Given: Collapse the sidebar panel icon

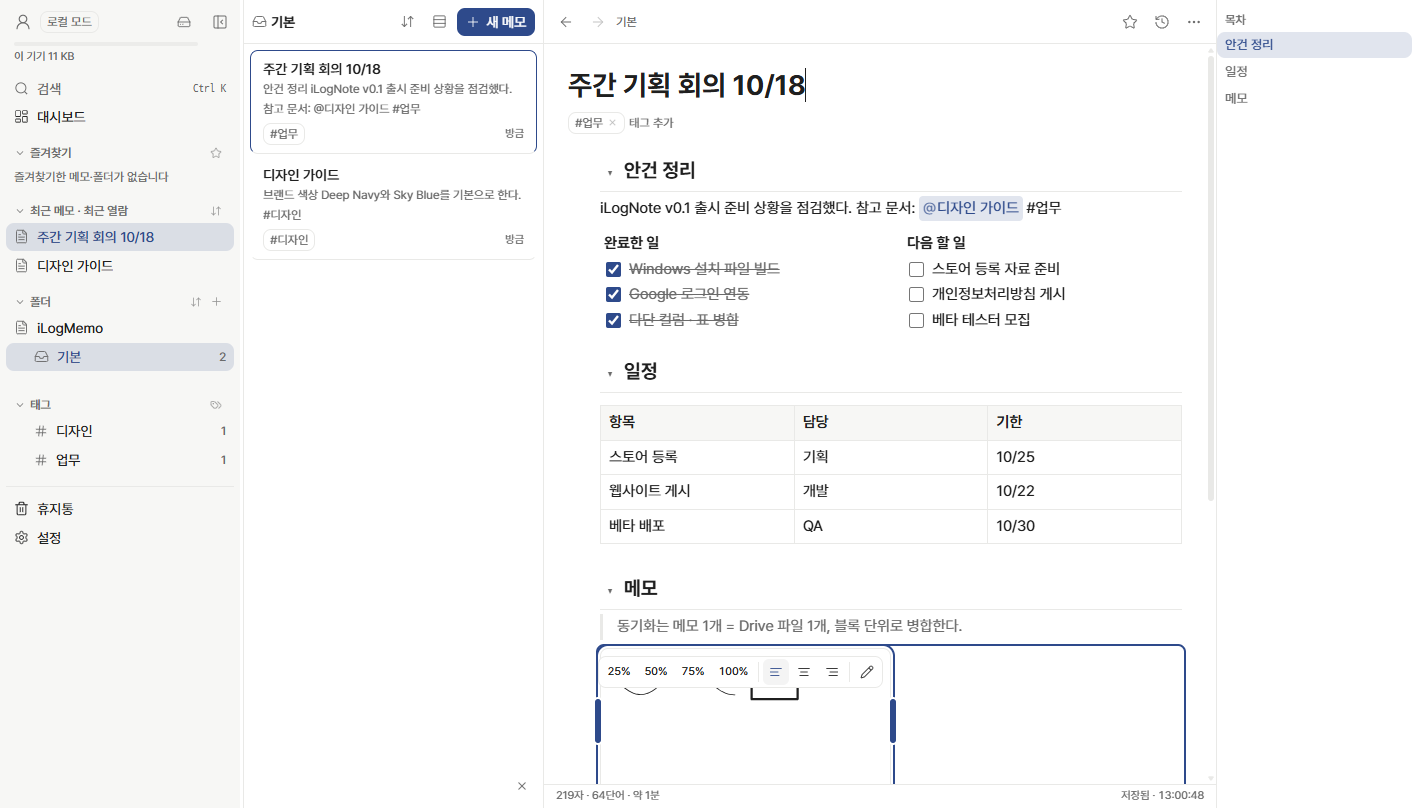Looking at the screenshot, I should [x=220, y=21].
